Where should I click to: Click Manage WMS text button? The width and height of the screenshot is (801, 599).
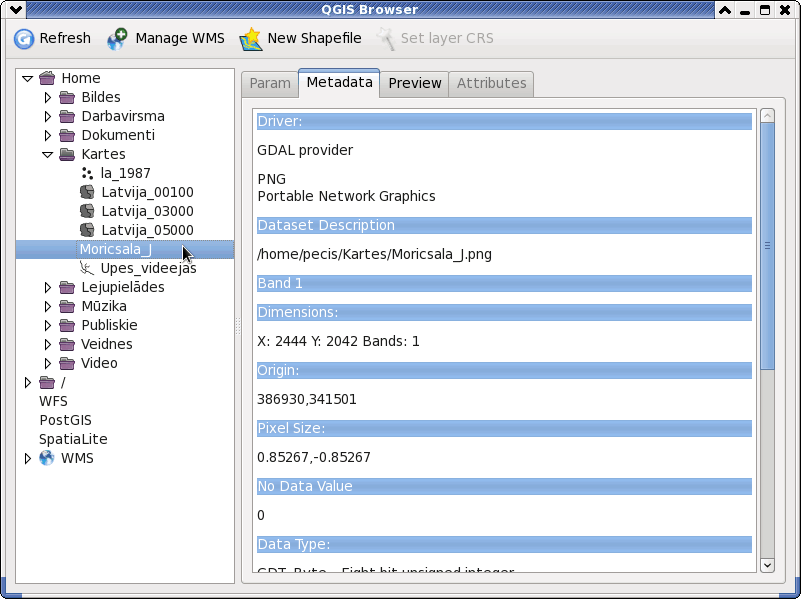(x=180, y=38)
